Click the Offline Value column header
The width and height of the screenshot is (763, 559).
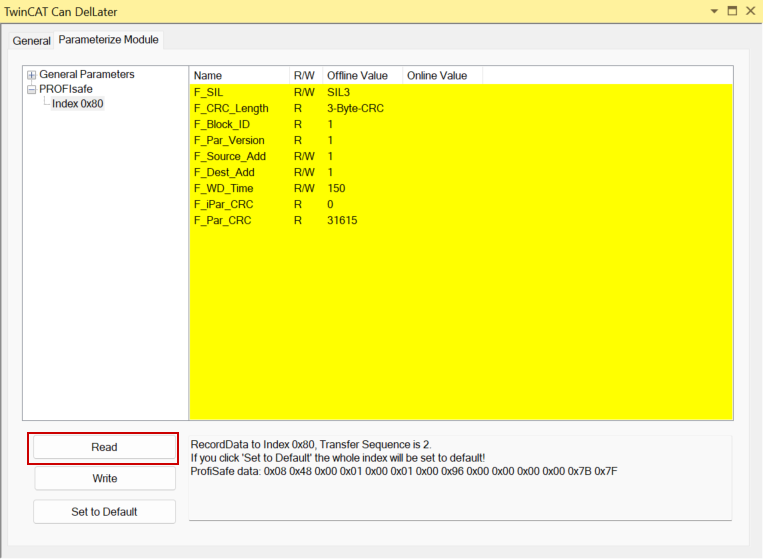[x=363, y=75]
